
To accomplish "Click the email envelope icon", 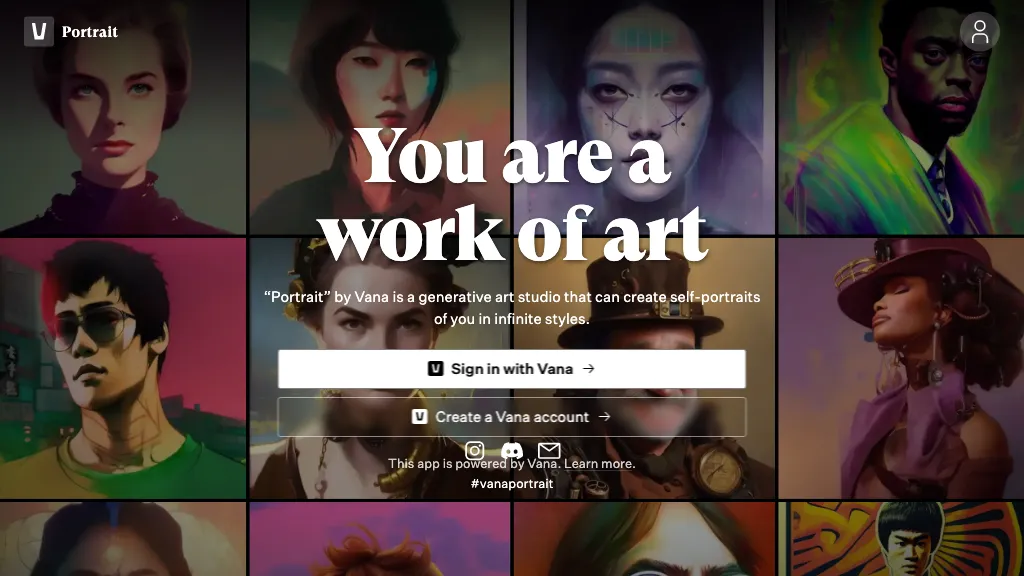I will (x=549, y=451).
